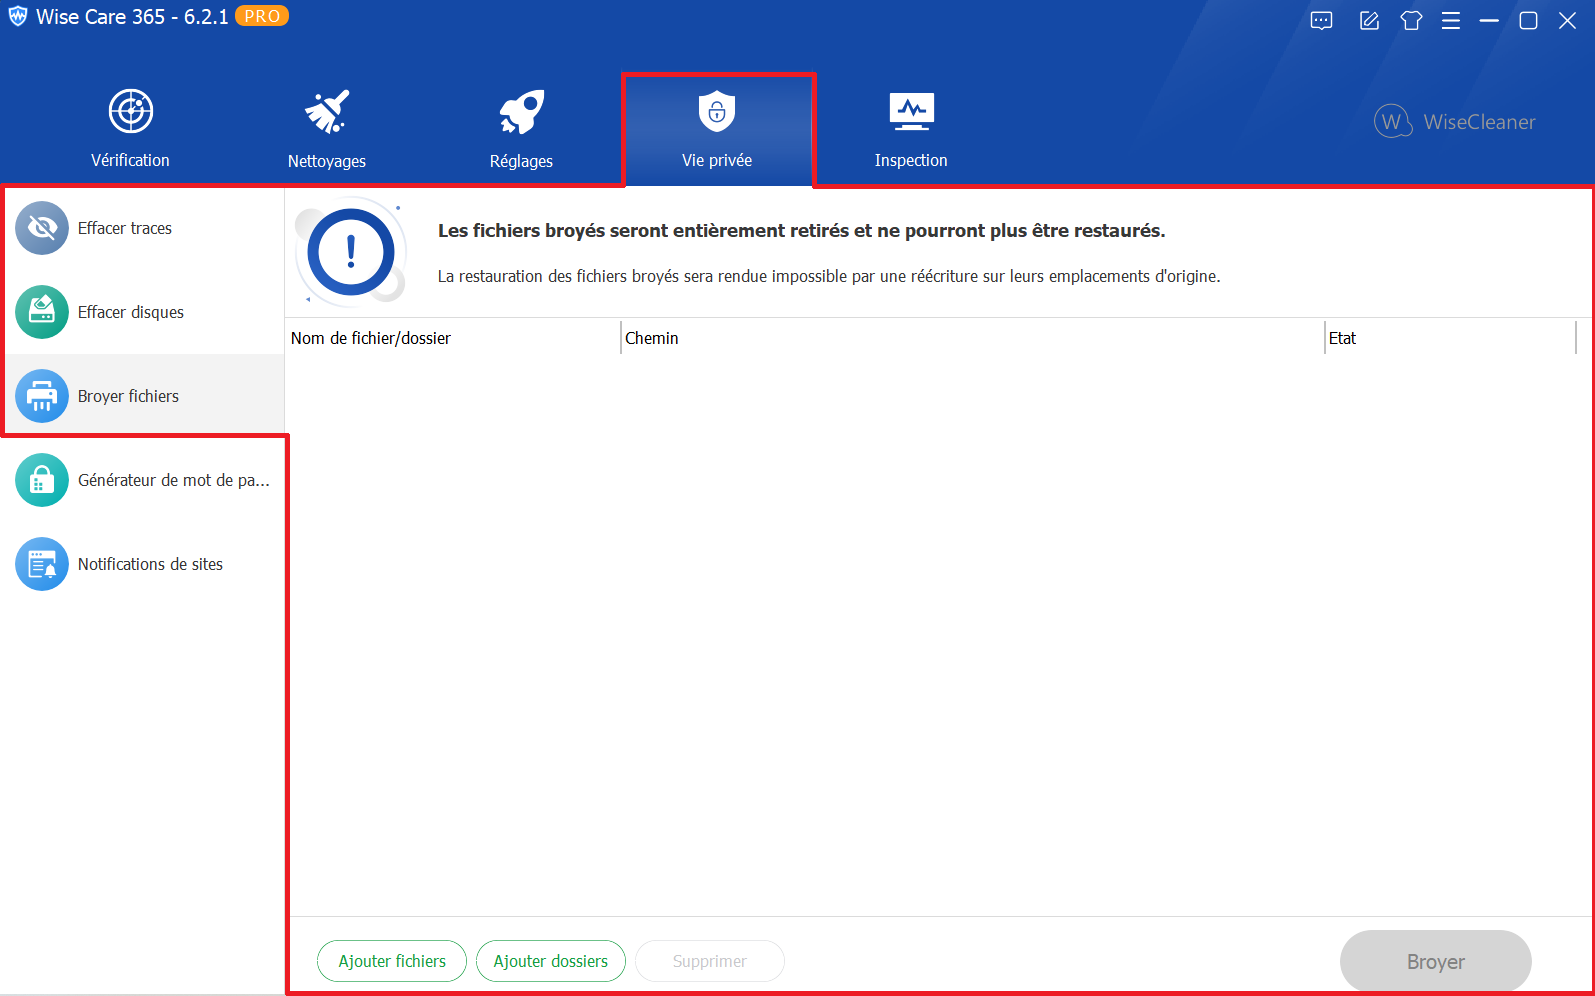Click the Inspection monitor icon

coord(912,111)
